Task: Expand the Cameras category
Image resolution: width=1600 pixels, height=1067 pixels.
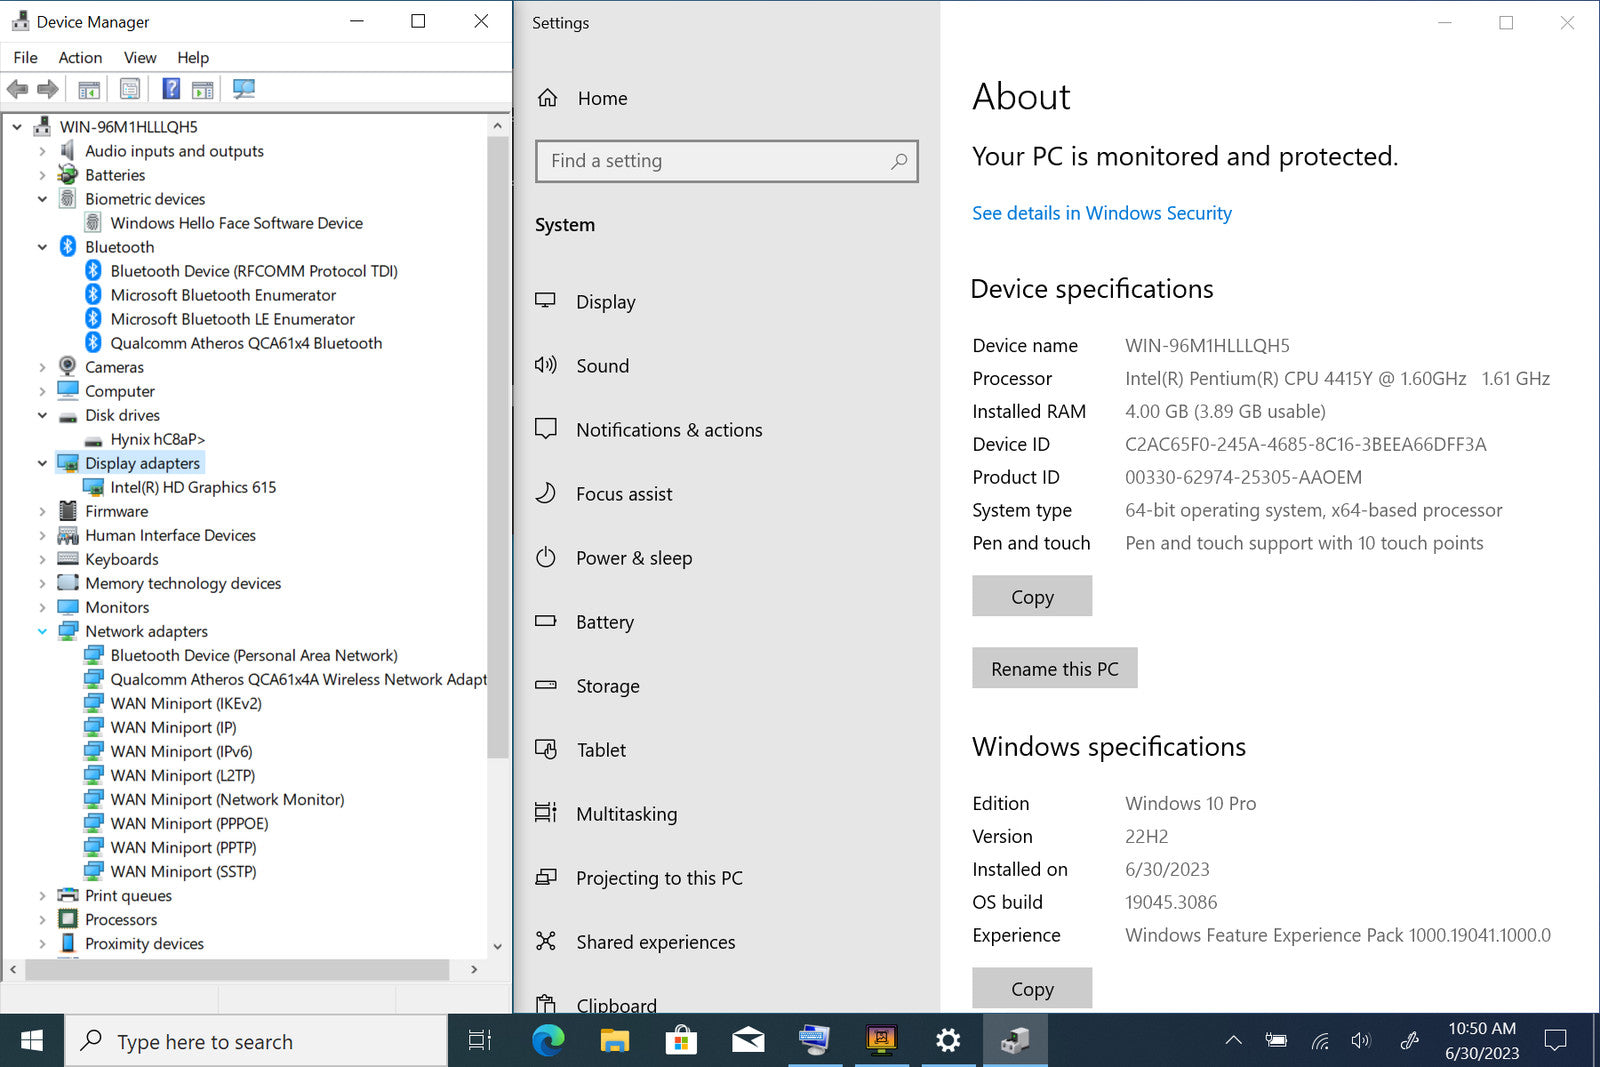Action: [42, 367]
